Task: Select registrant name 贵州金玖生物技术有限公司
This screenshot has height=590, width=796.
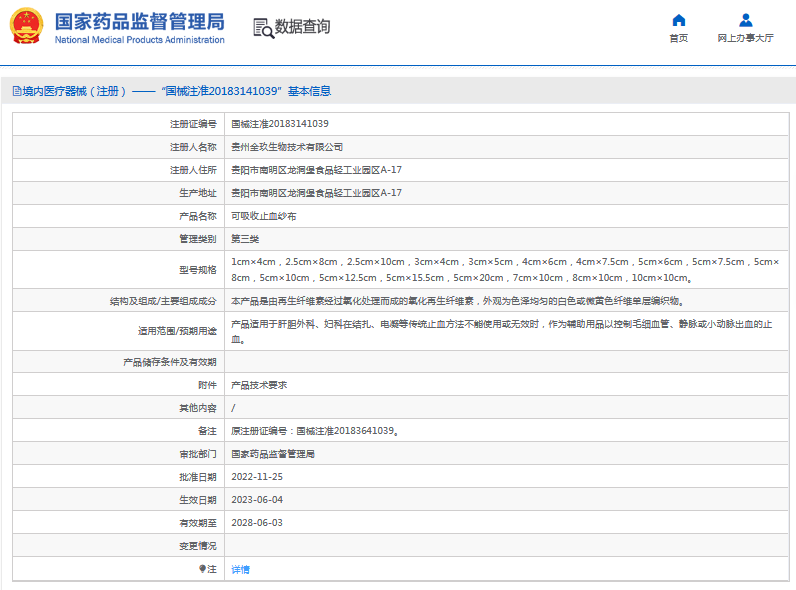Action: click(x=287, y=147)
